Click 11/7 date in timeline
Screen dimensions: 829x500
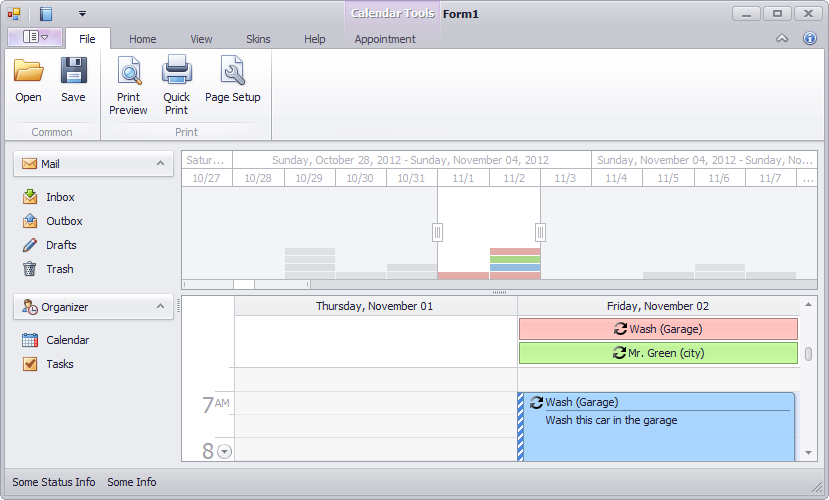coord(770,178)
